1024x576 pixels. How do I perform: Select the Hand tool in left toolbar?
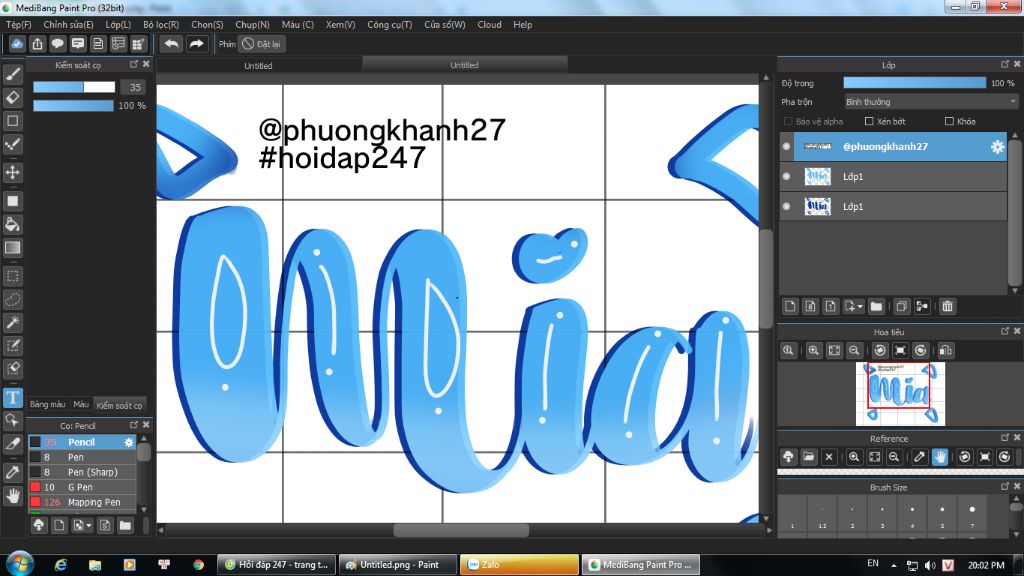pyautogui.click(x=12, y=496)
